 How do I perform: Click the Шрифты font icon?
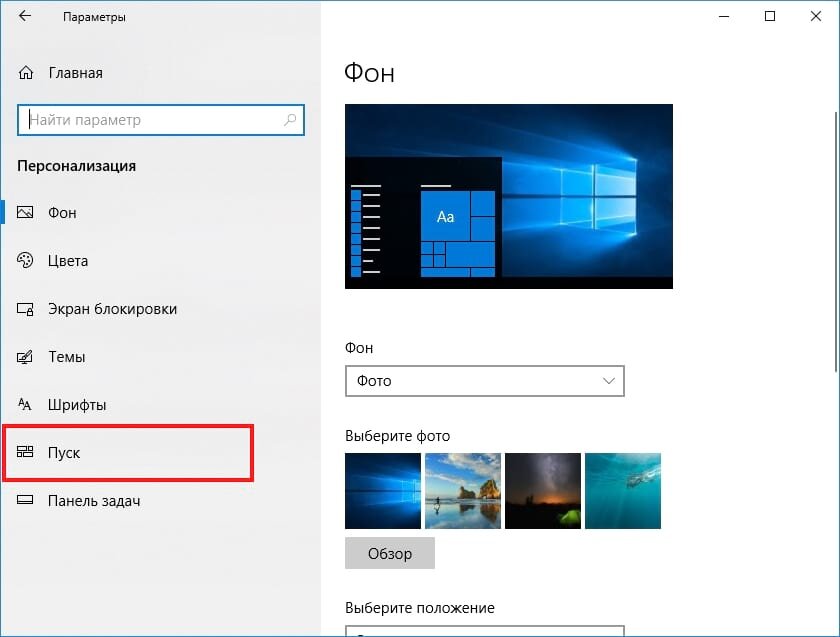25,404
